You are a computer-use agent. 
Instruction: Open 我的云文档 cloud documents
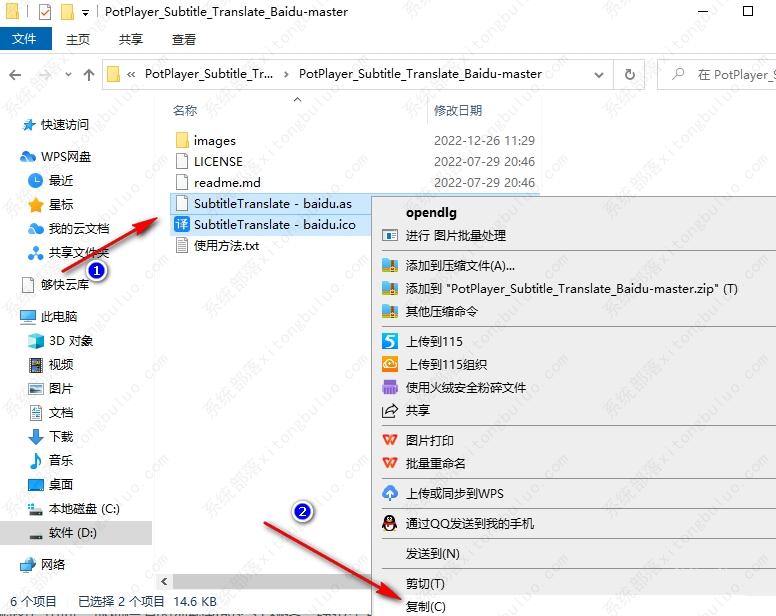(x=79, y=229)
